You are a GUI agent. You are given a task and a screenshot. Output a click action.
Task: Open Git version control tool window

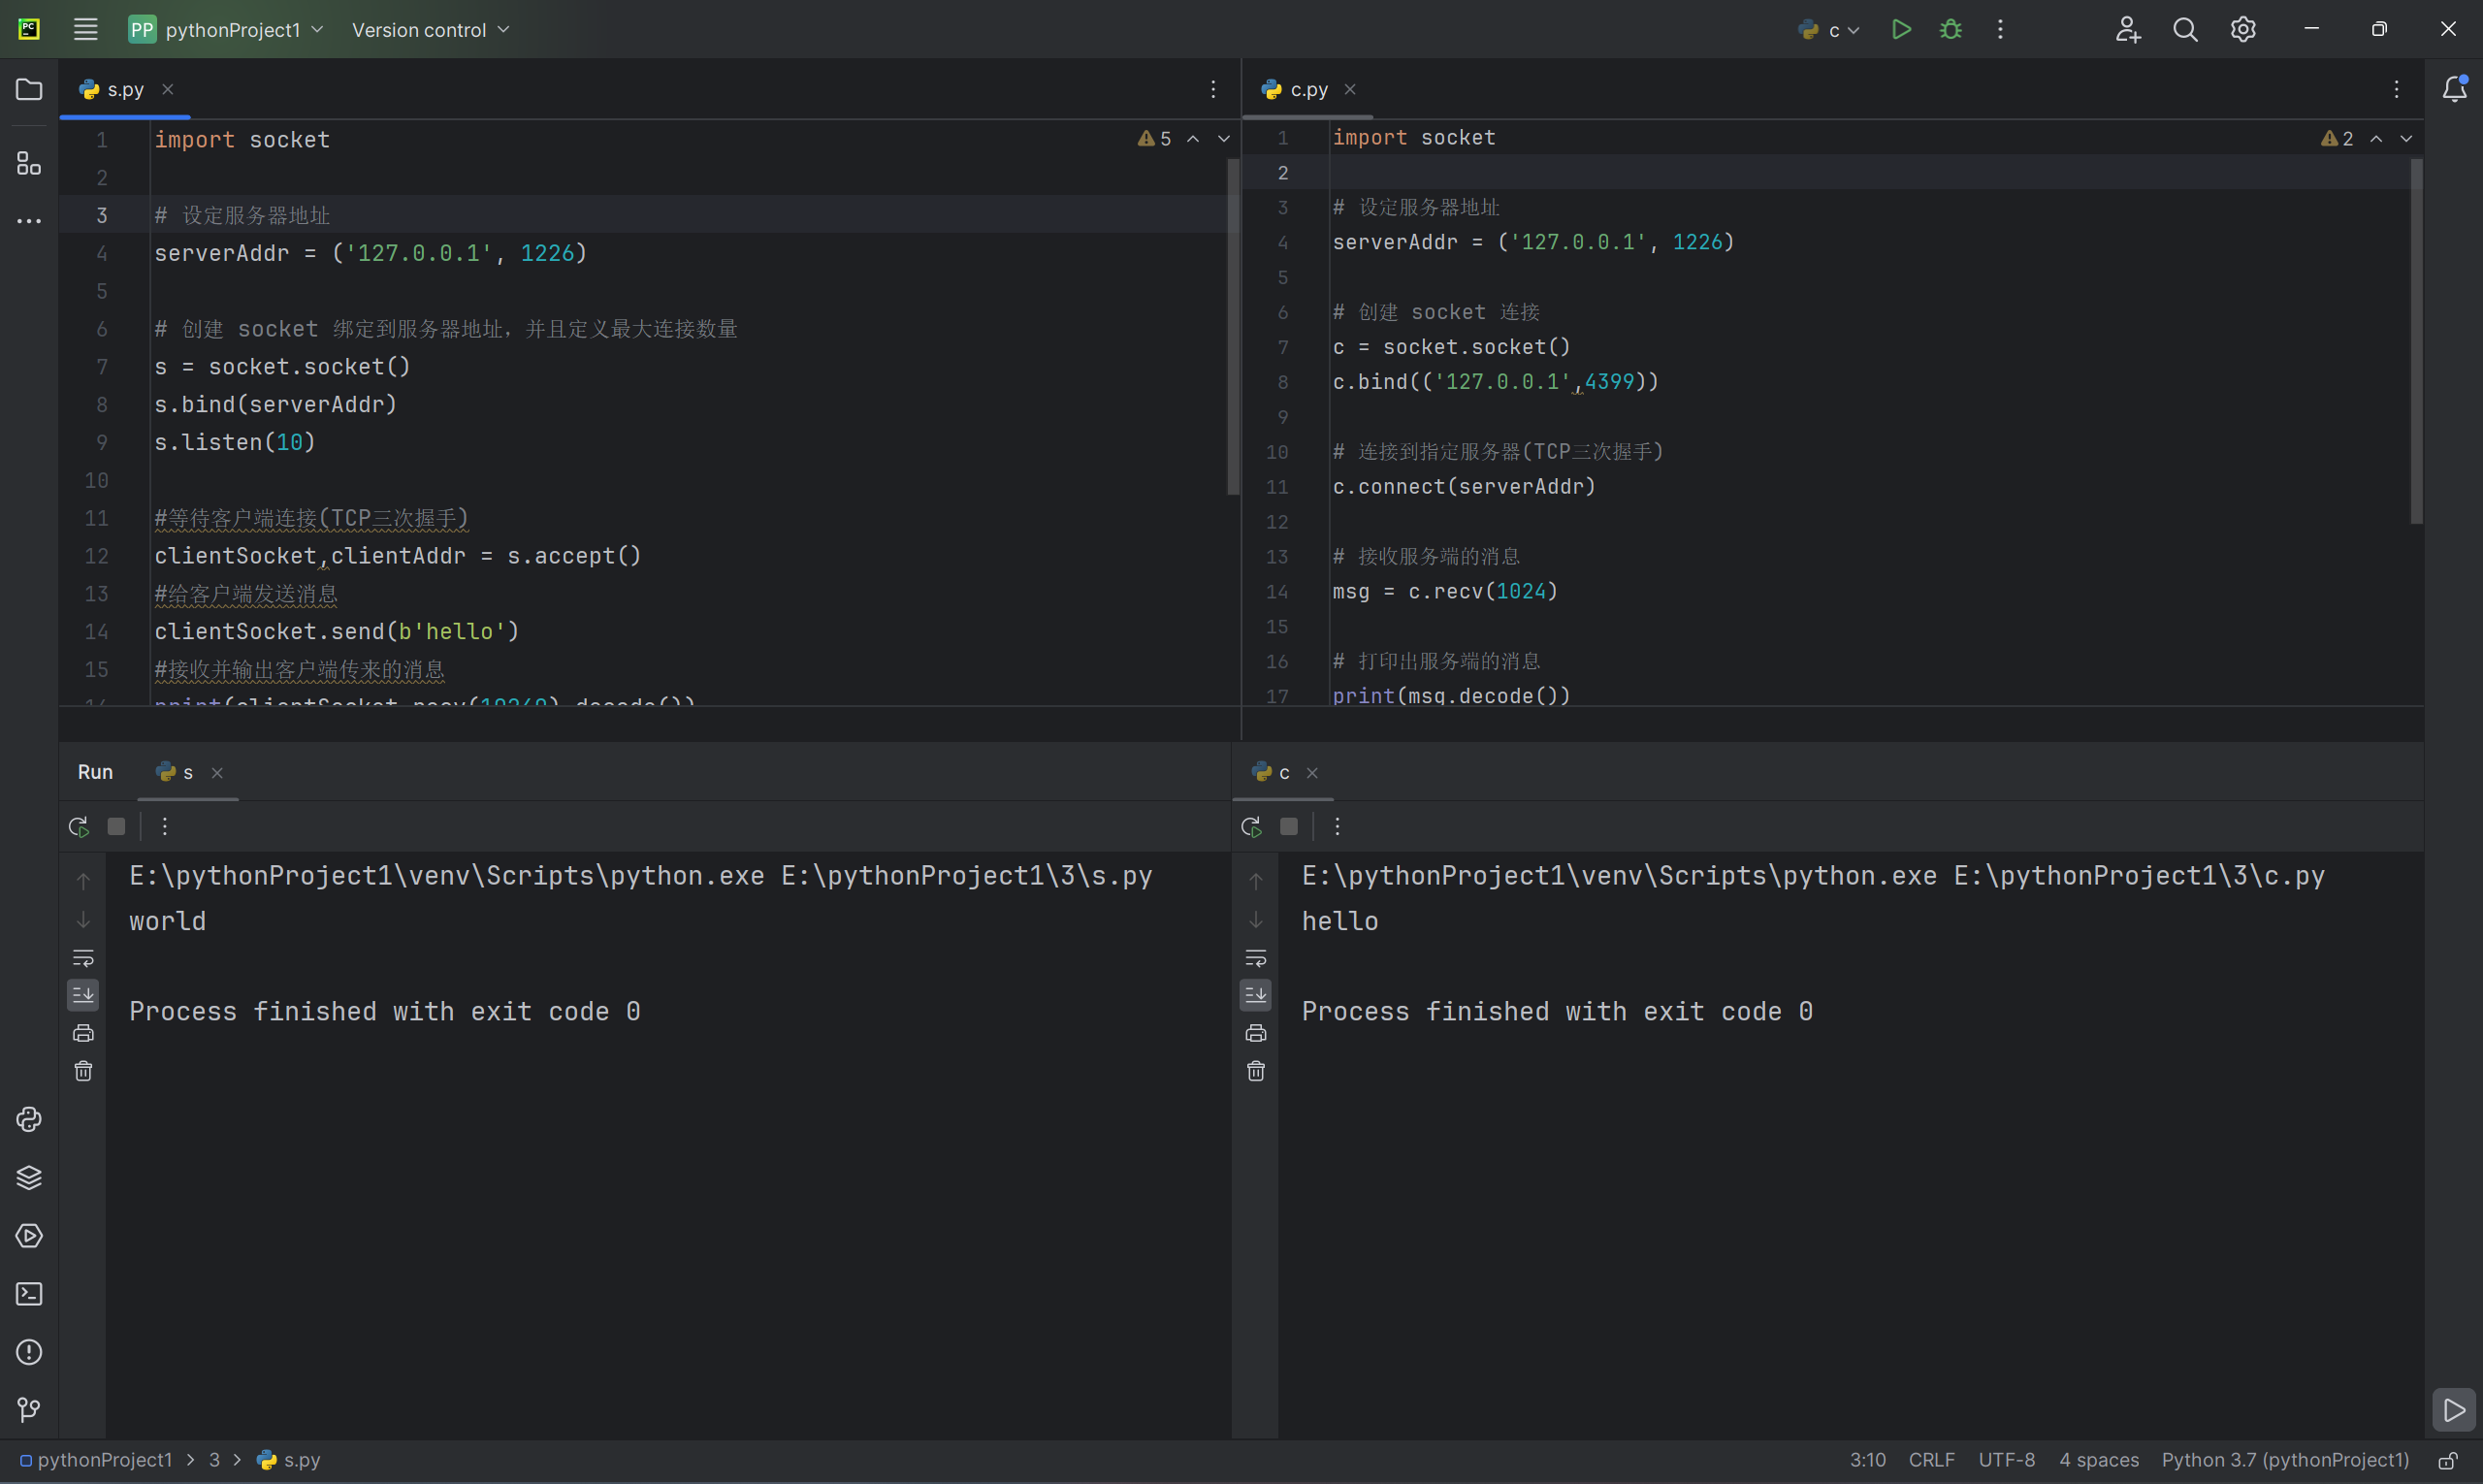coord(29,1410)
